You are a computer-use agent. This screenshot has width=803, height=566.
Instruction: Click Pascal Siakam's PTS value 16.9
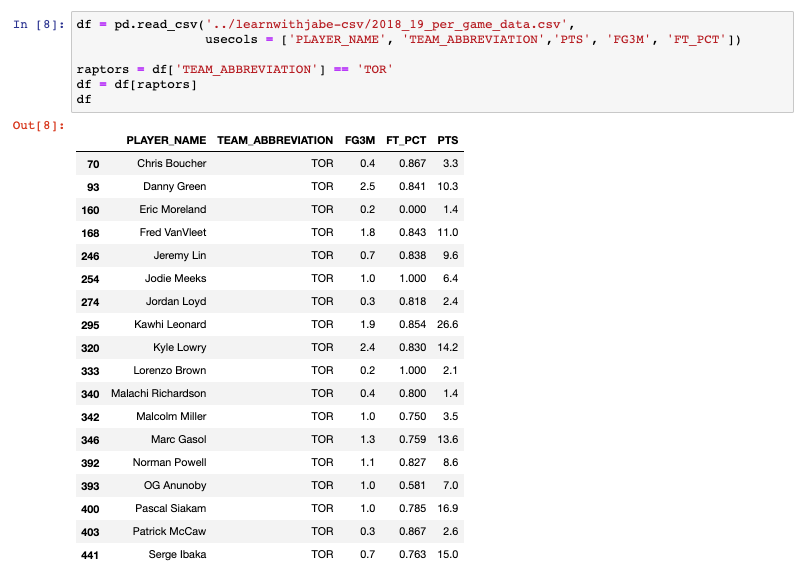point(448,509)
